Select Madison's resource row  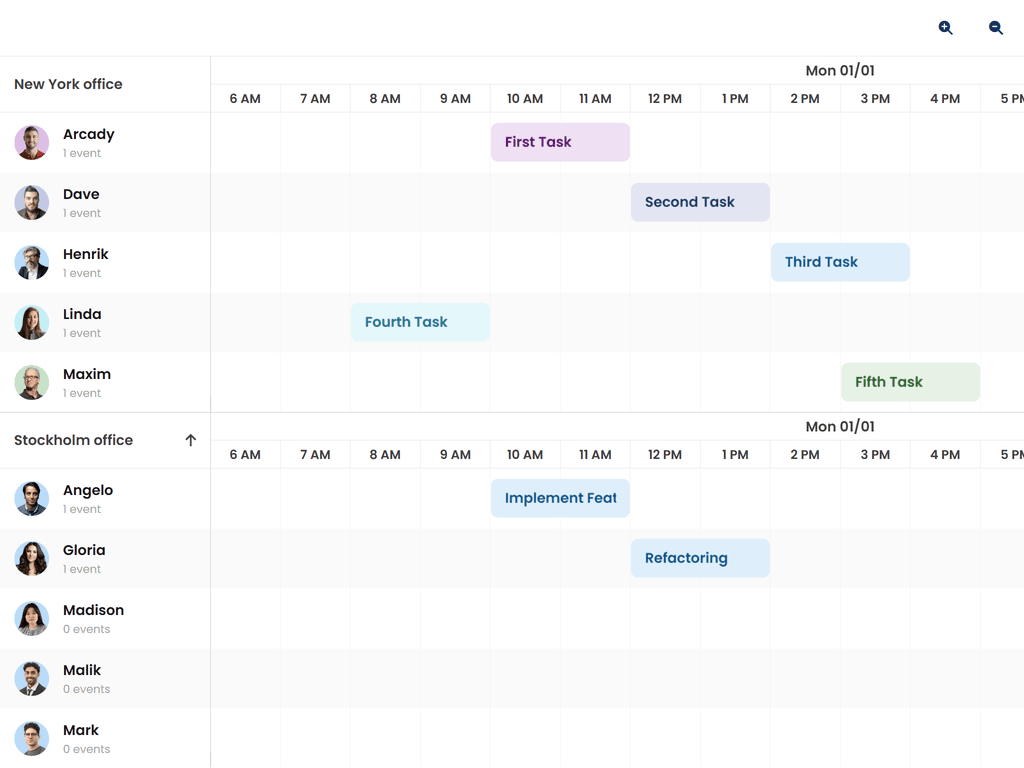[93, 618]
